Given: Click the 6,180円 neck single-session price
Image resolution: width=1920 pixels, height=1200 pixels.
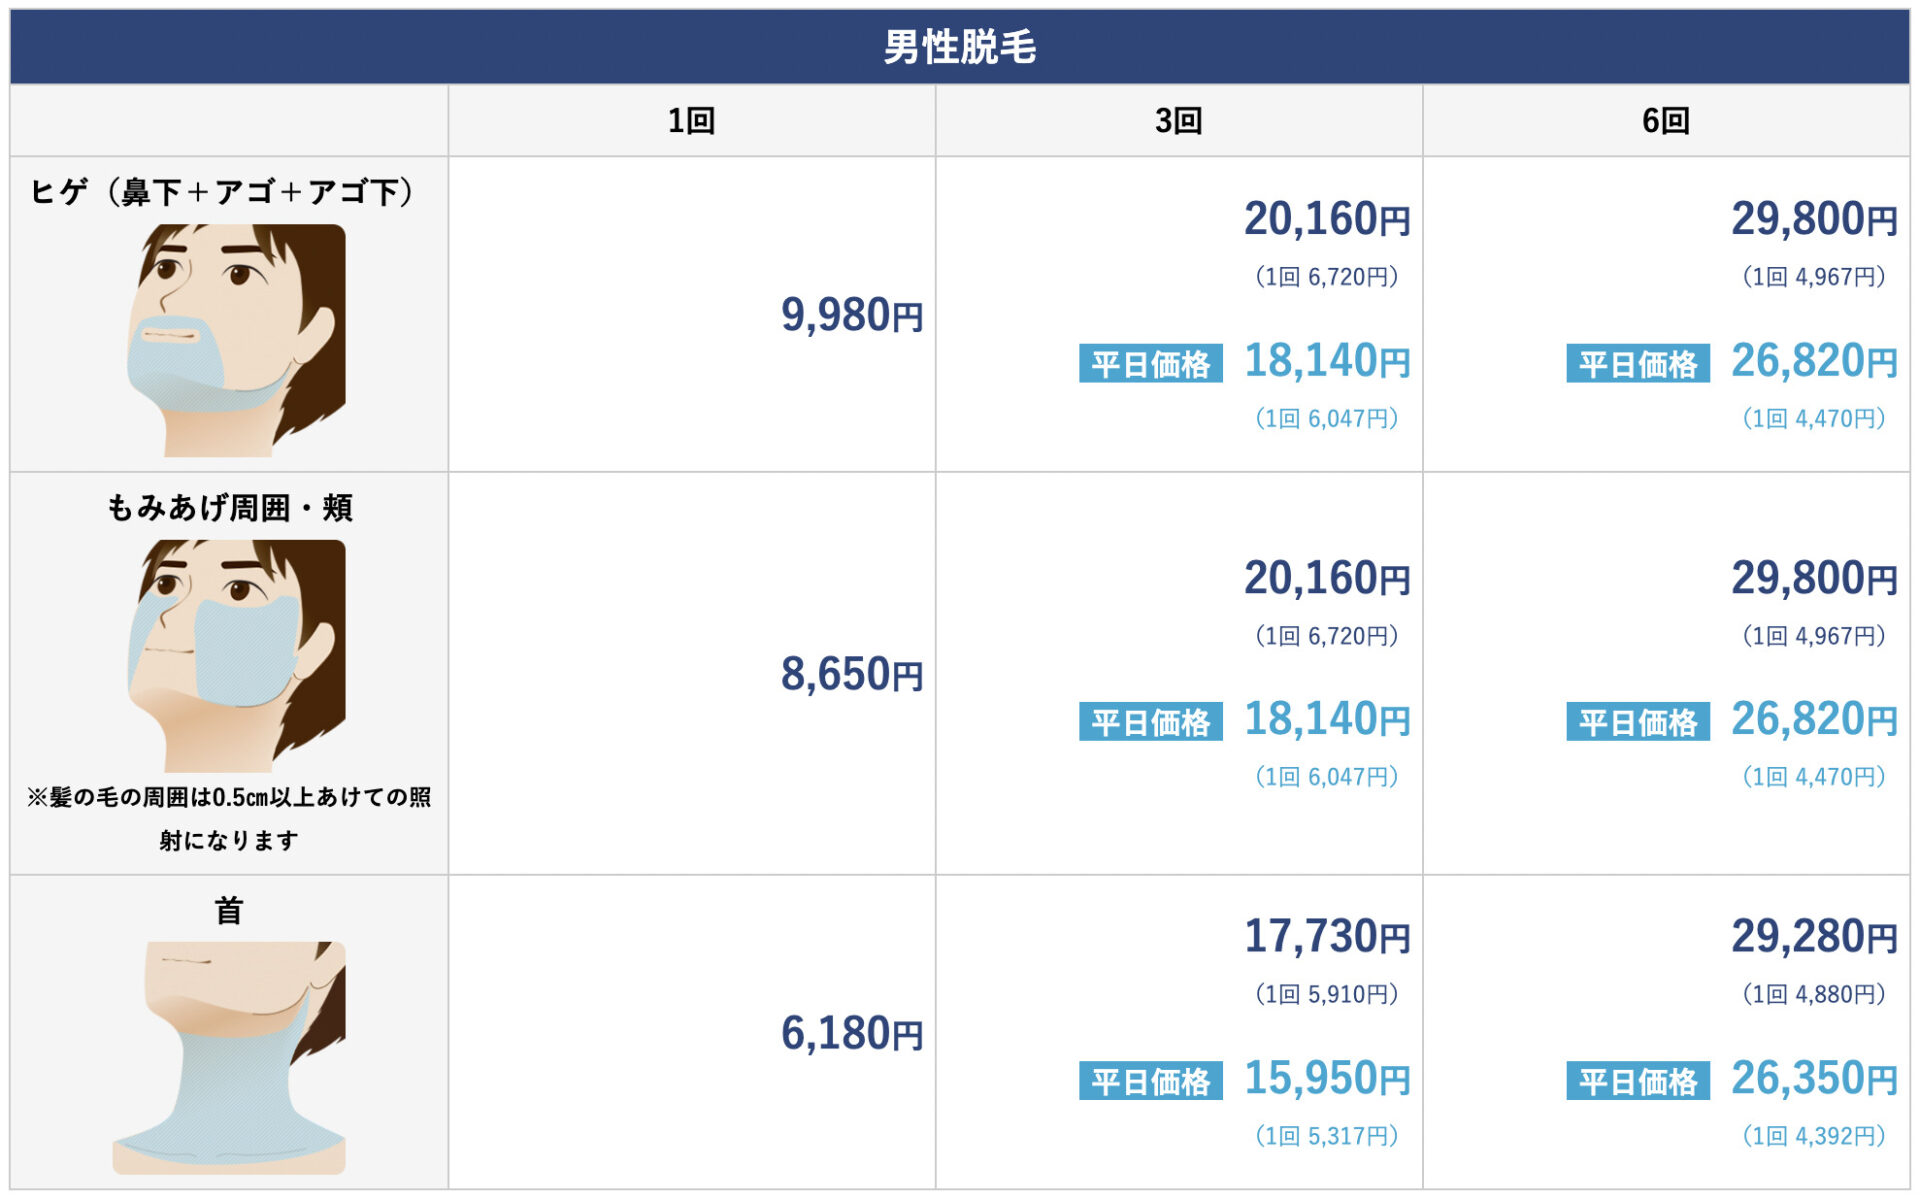Looking at the screenshot, I should 851,1033.
